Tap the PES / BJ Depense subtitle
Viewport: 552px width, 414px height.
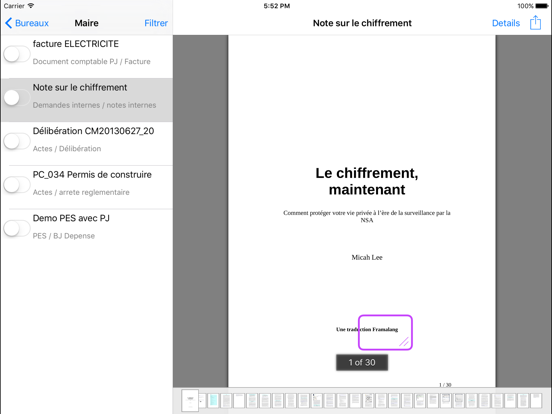coord(64,236)
